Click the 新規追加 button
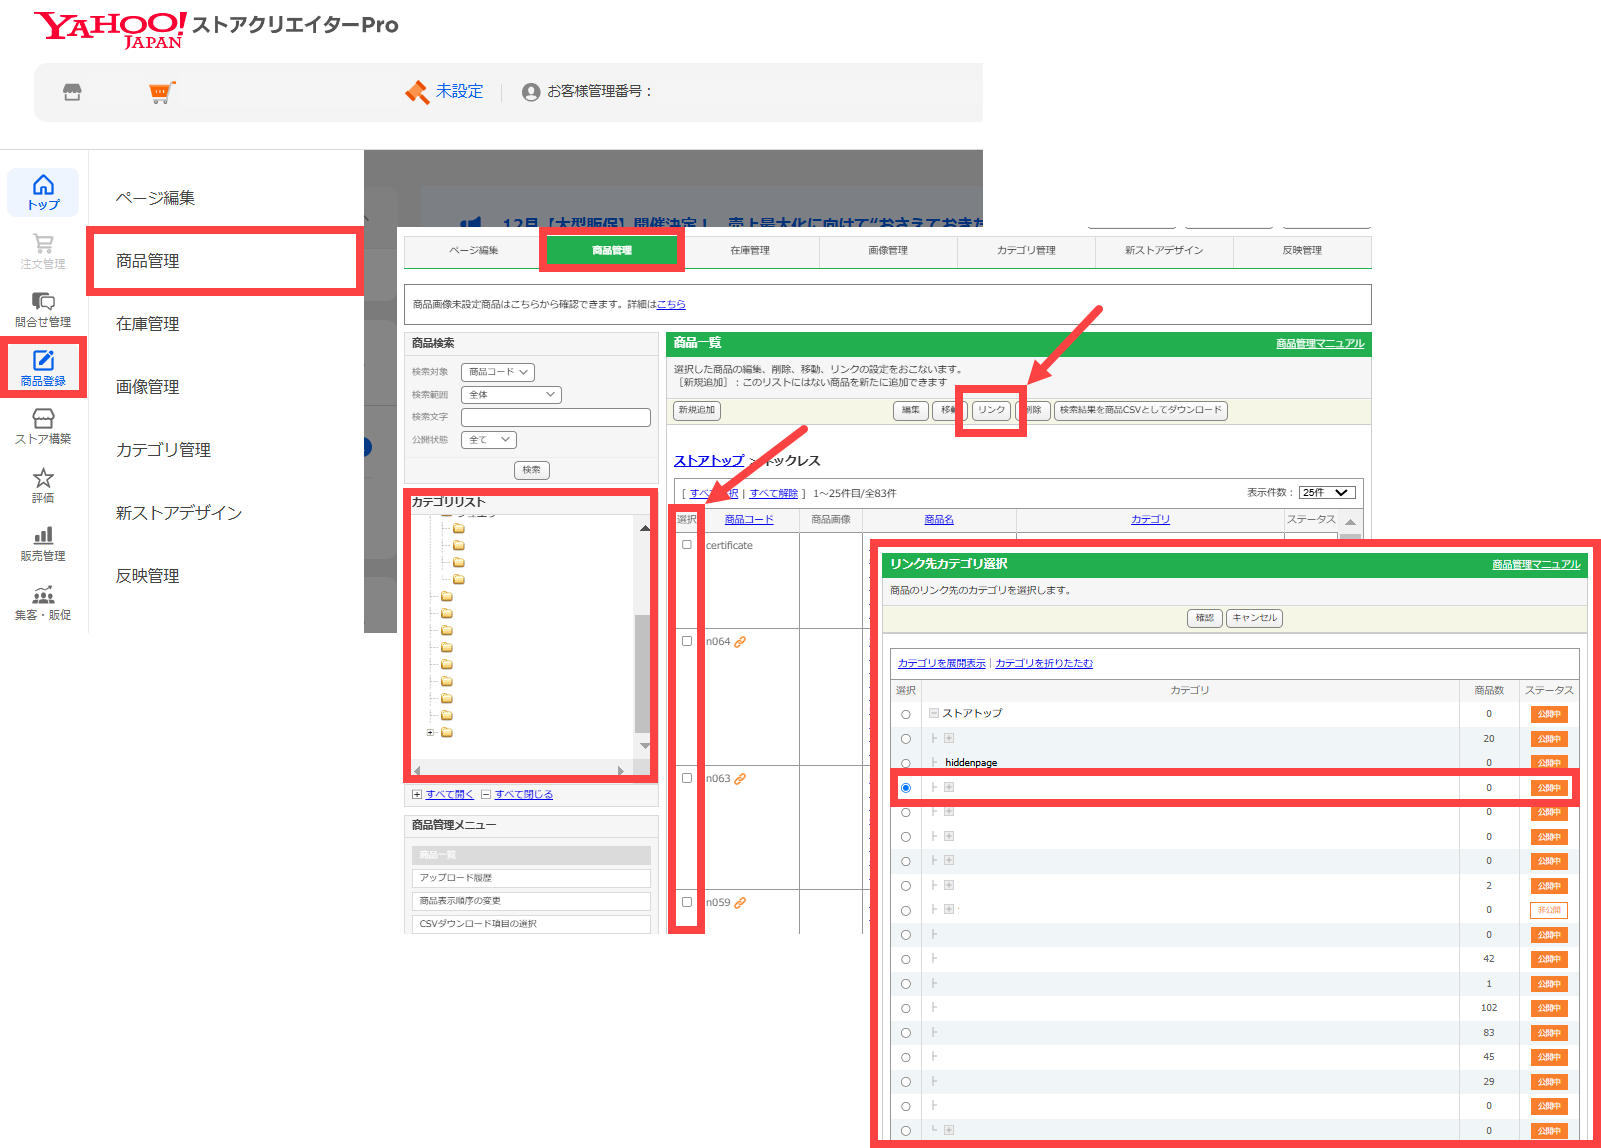The image size is (1601, 1148). coord(697,411)
